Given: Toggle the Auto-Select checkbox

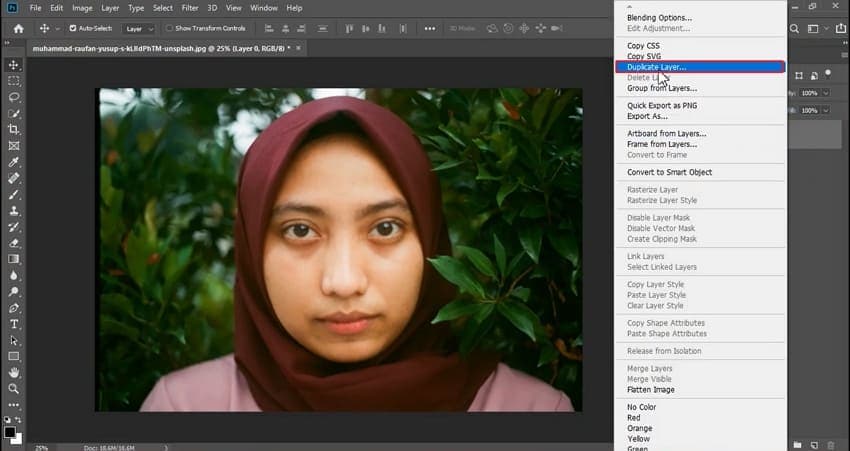Looking at the screenshot, I should pyautogui.click(x=73, y=28).
